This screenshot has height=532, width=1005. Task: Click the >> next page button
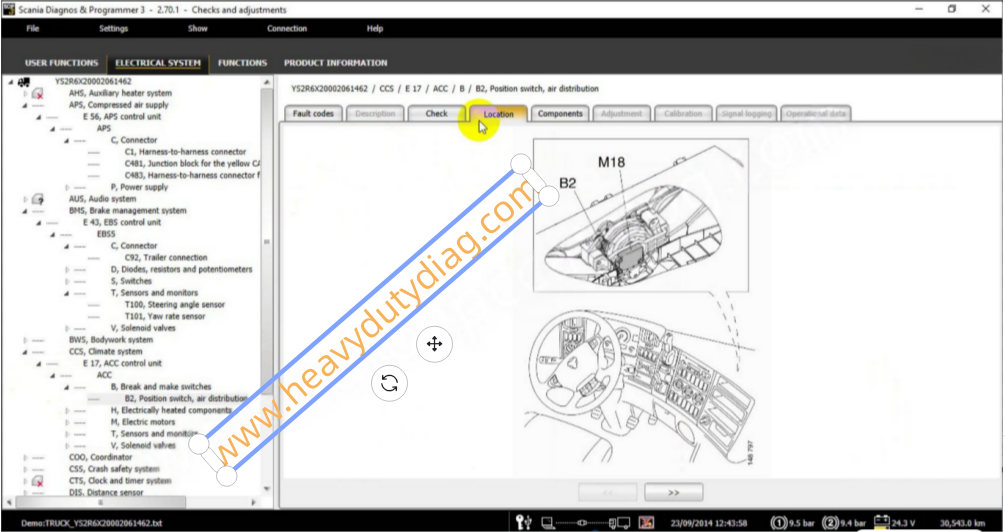click(x=674, y=492)
